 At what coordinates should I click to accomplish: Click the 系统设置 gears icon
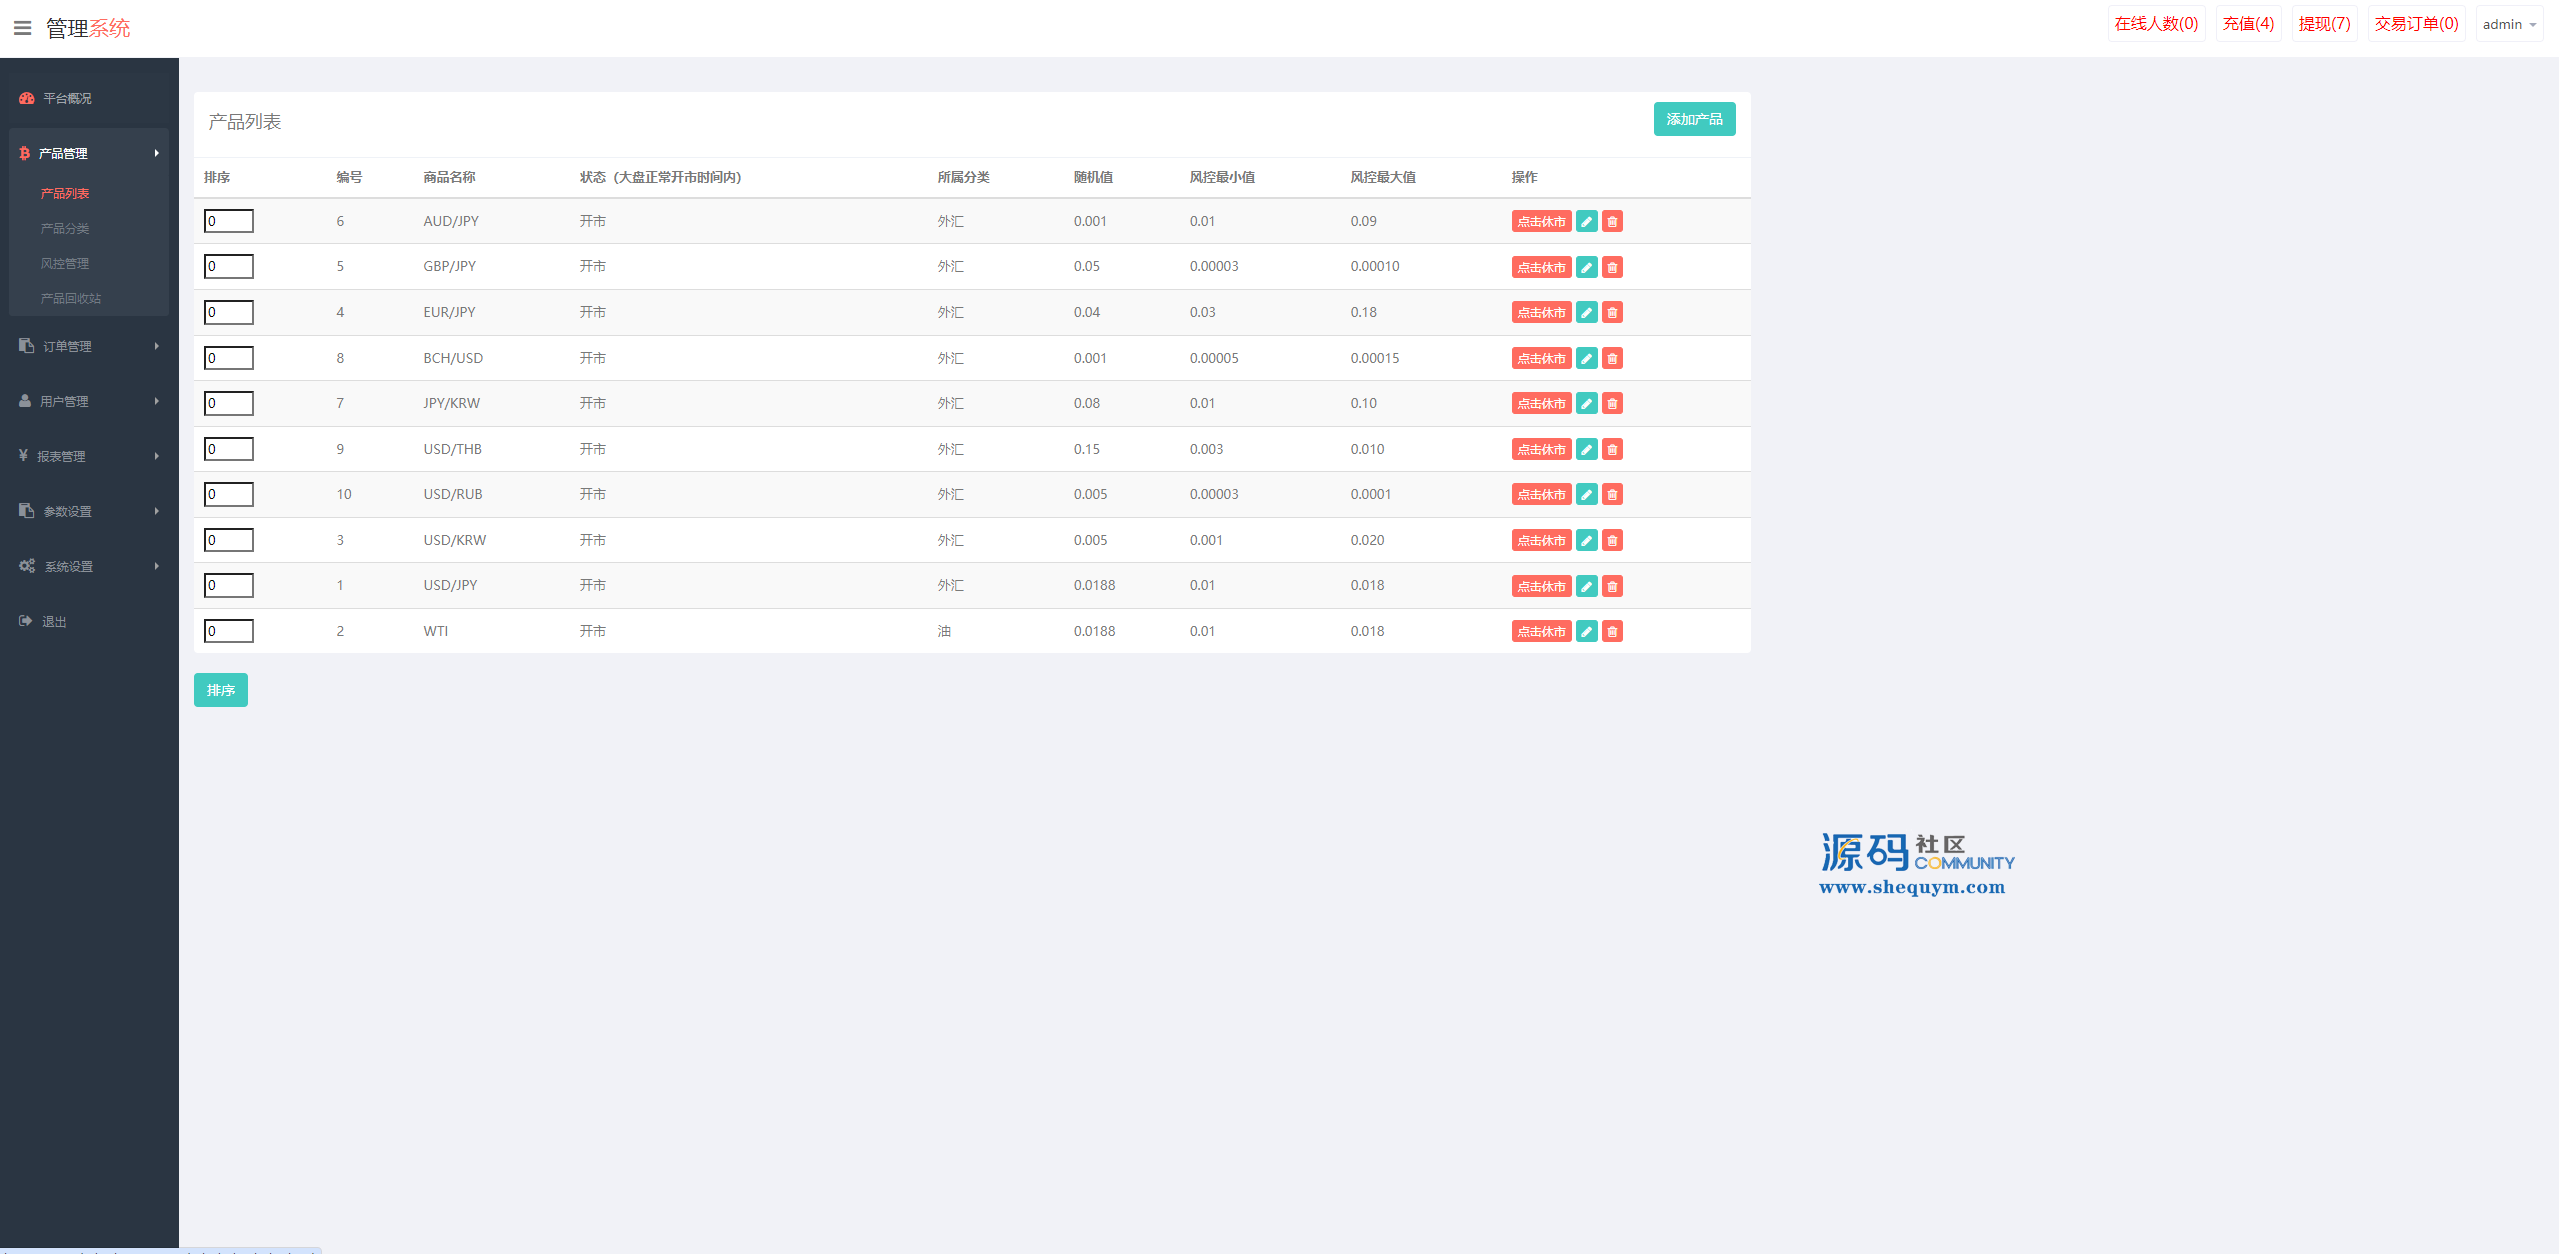tap(27, 566)
